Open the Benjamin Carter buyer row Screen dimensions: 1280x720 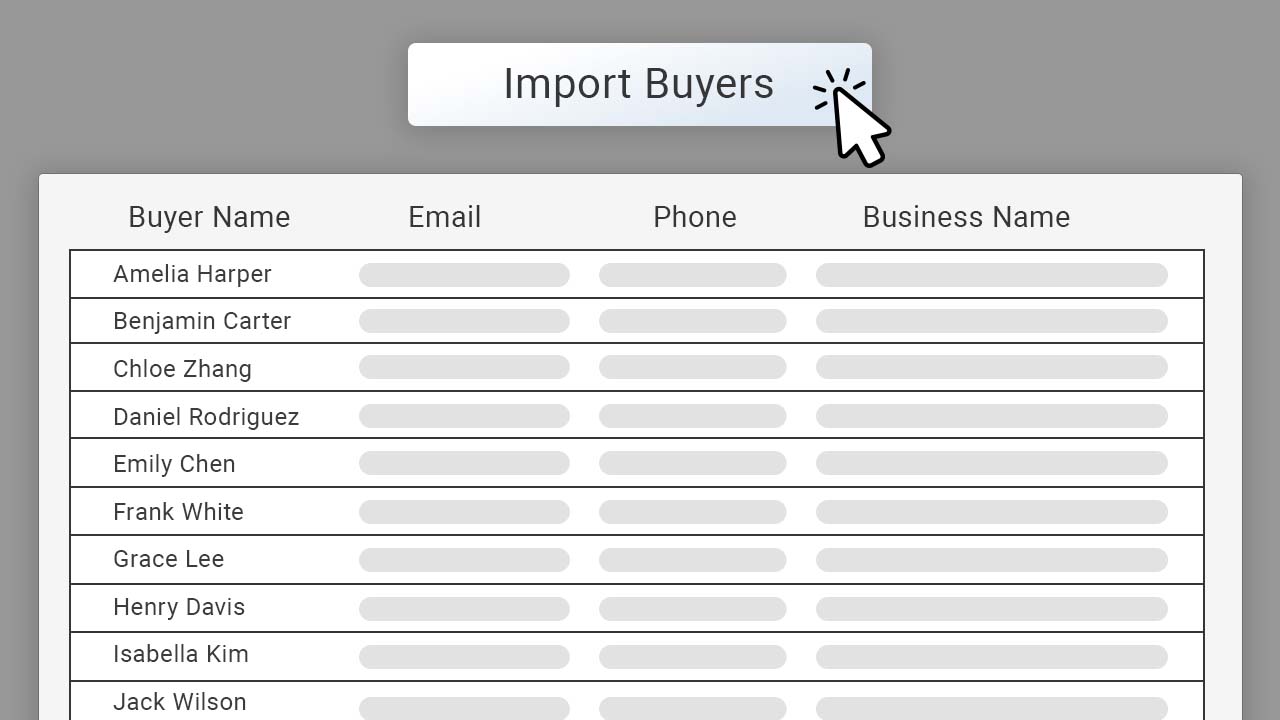(x=637, y=321)
